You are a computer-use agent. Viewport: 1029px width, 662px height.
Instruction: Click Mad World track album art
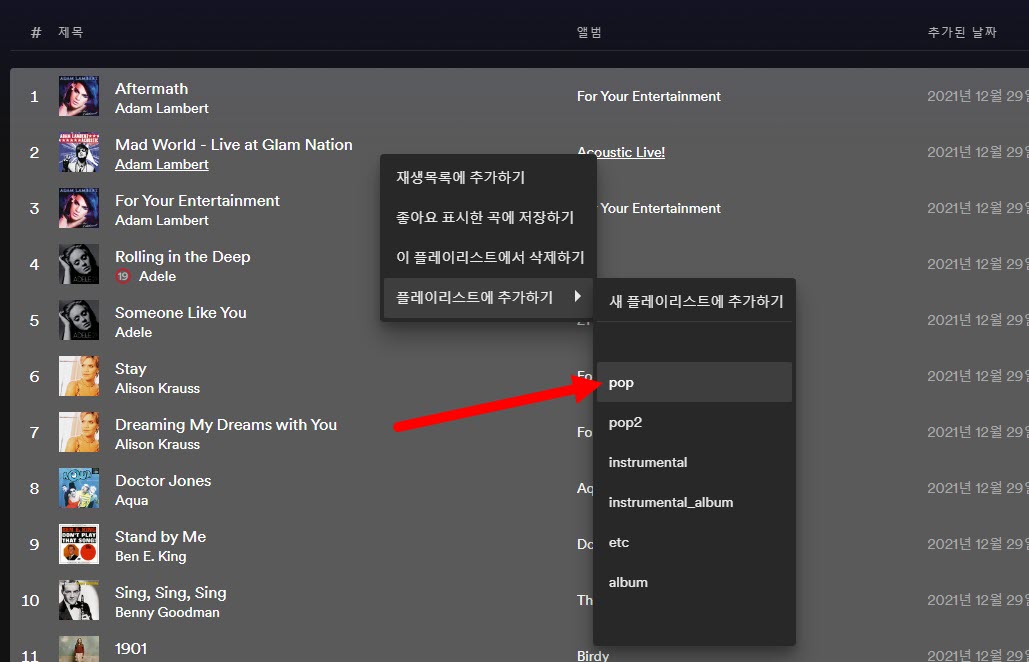coord(79,152)
